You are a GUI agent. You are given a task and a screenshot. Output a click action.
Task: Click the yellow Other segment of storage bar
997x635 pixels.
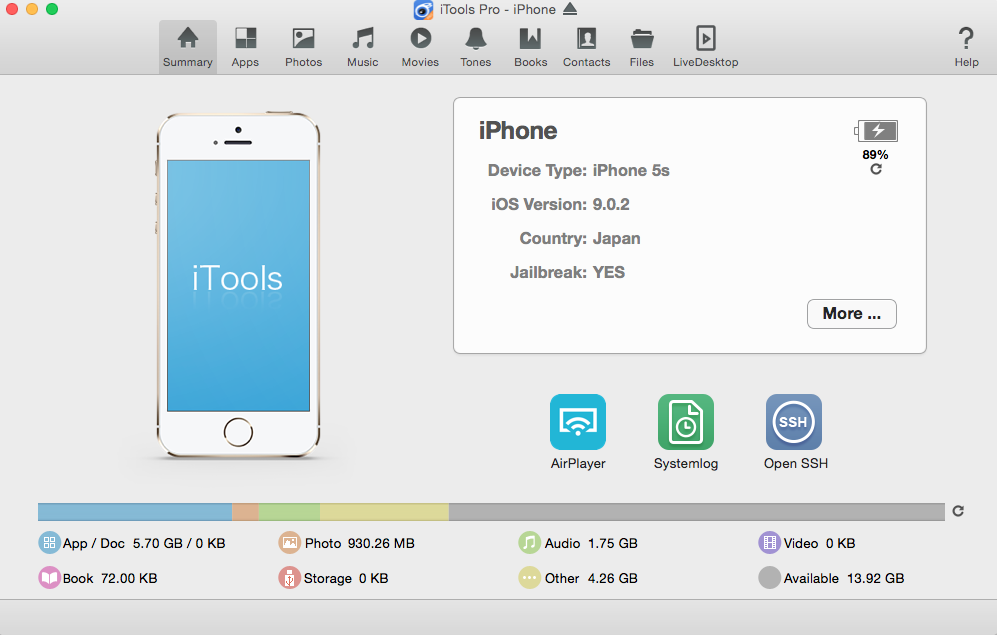384,512
